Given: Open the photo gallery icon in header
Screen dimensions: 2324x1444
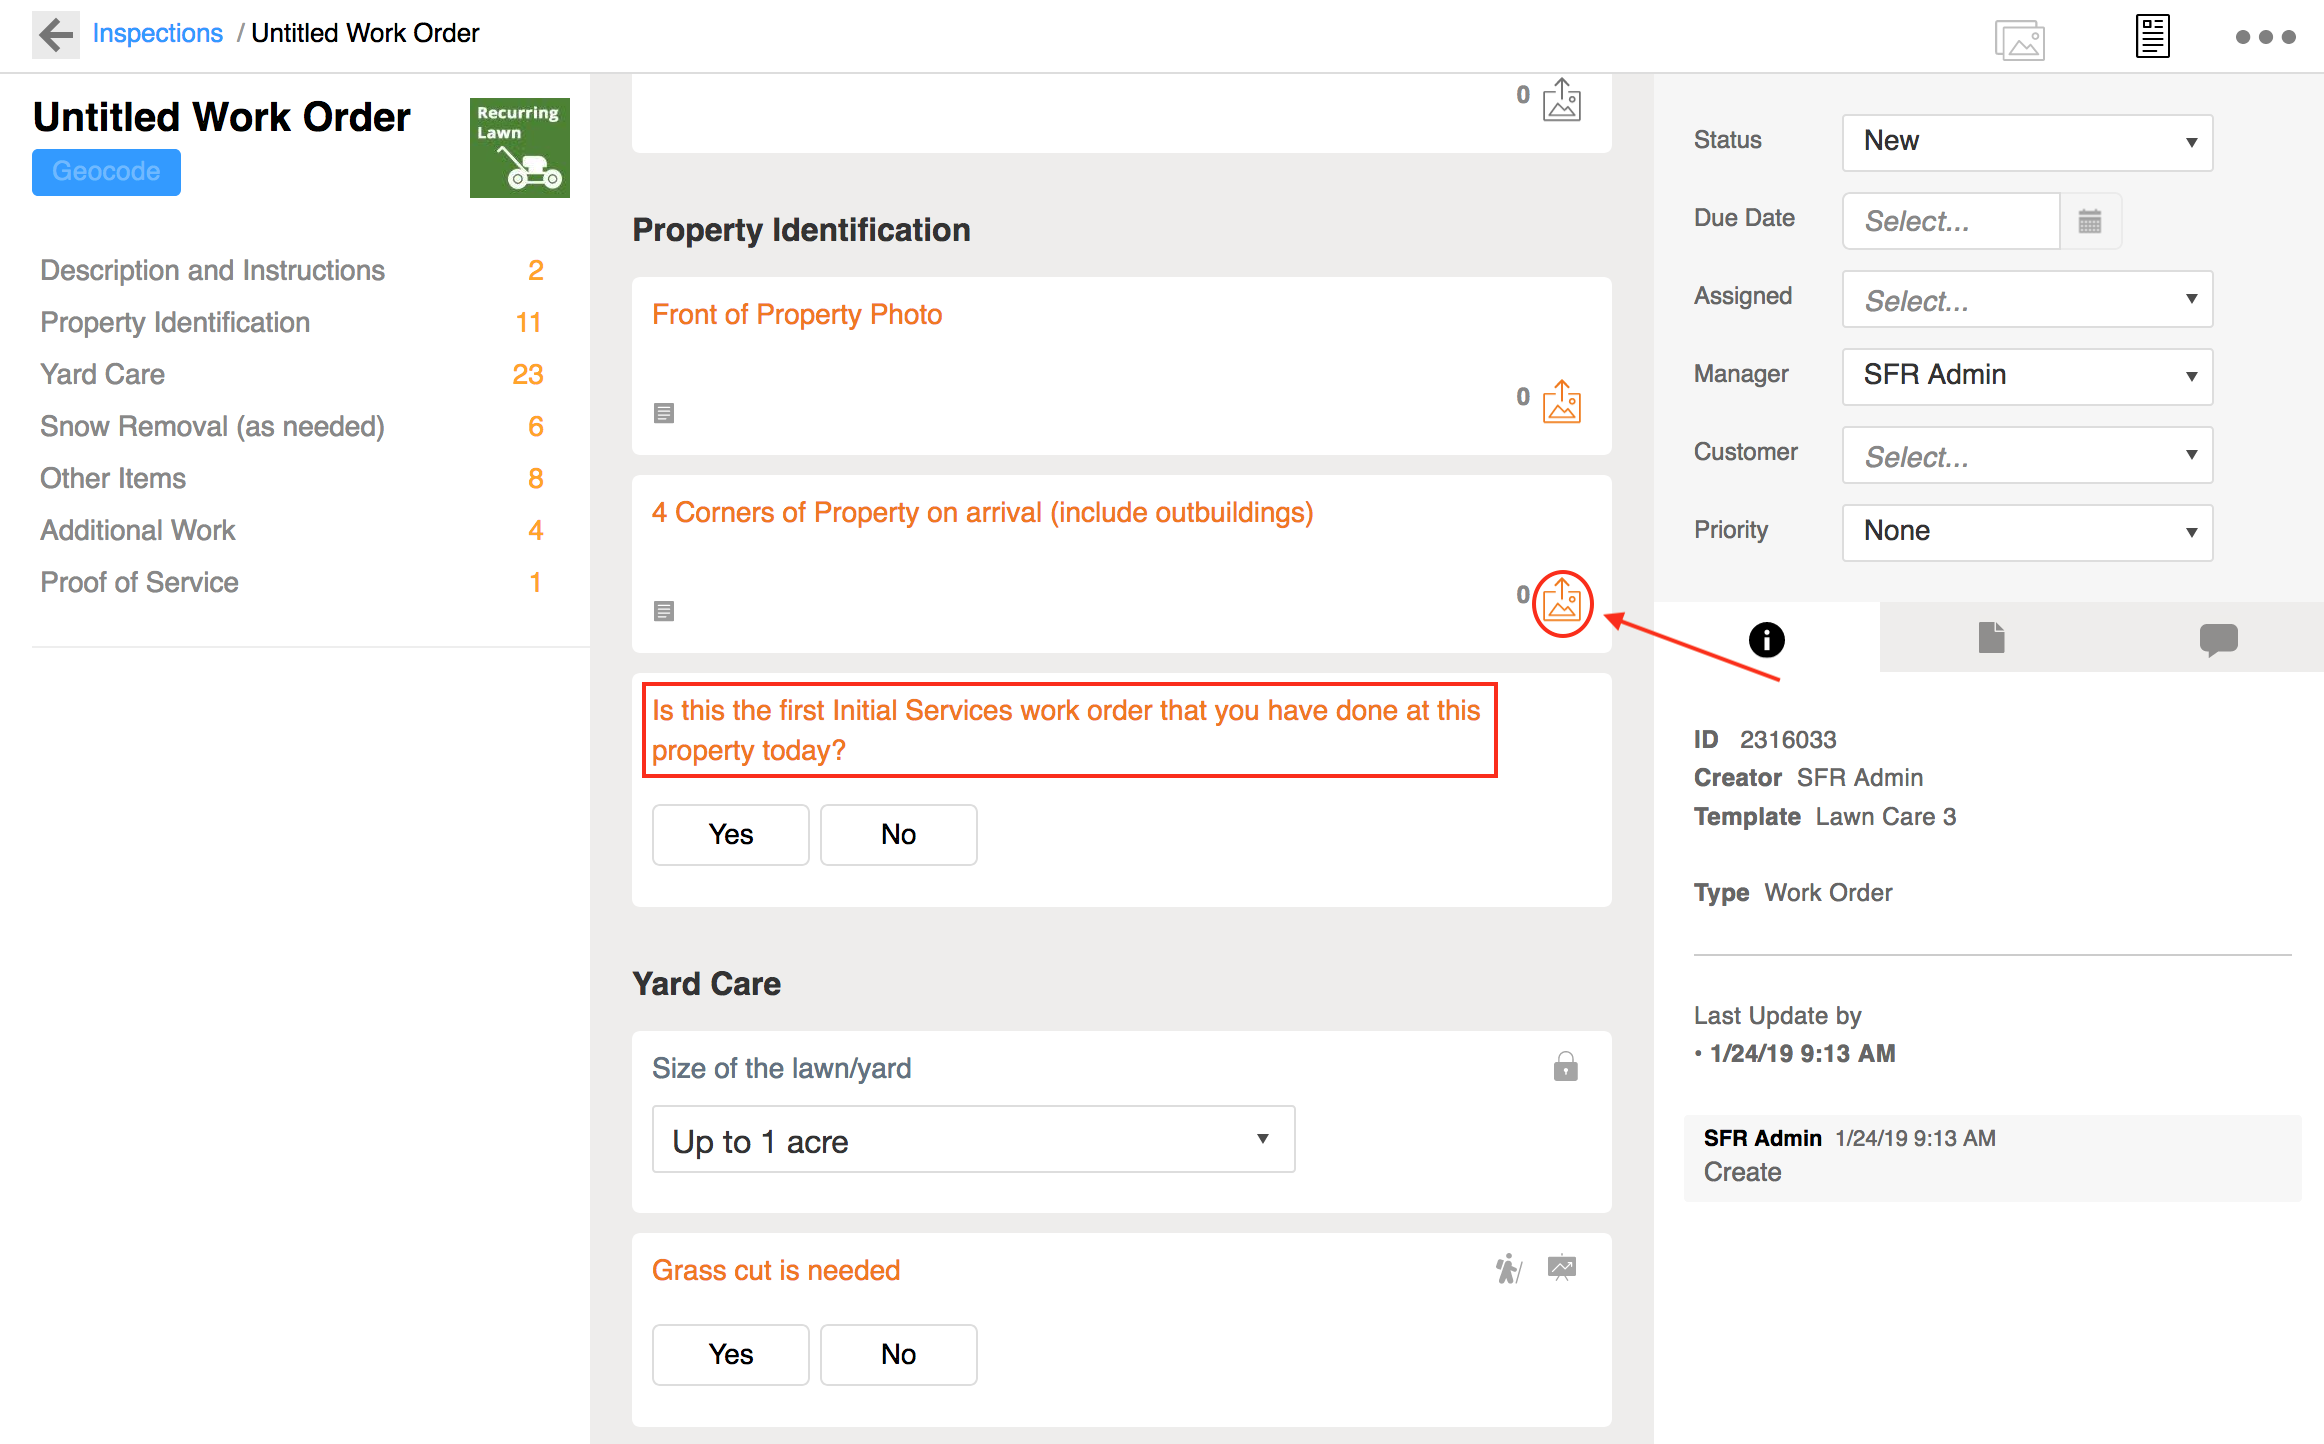Looking at the screenshot, I should [x=2019, y=40].
